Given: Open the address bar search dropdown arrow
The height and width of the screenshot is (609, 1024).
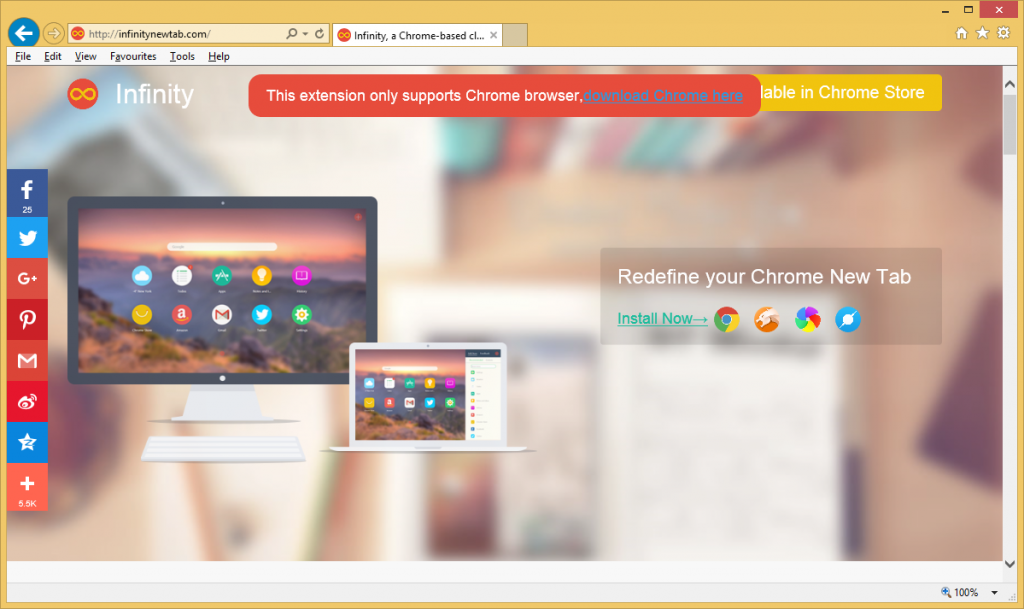Looking at the screenshot, I should 305,33.
